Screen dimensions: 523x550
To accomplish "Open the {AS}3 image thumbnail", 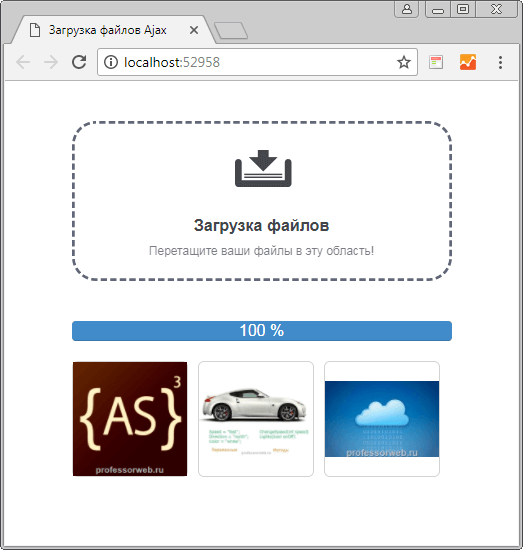I will (130, 419).
